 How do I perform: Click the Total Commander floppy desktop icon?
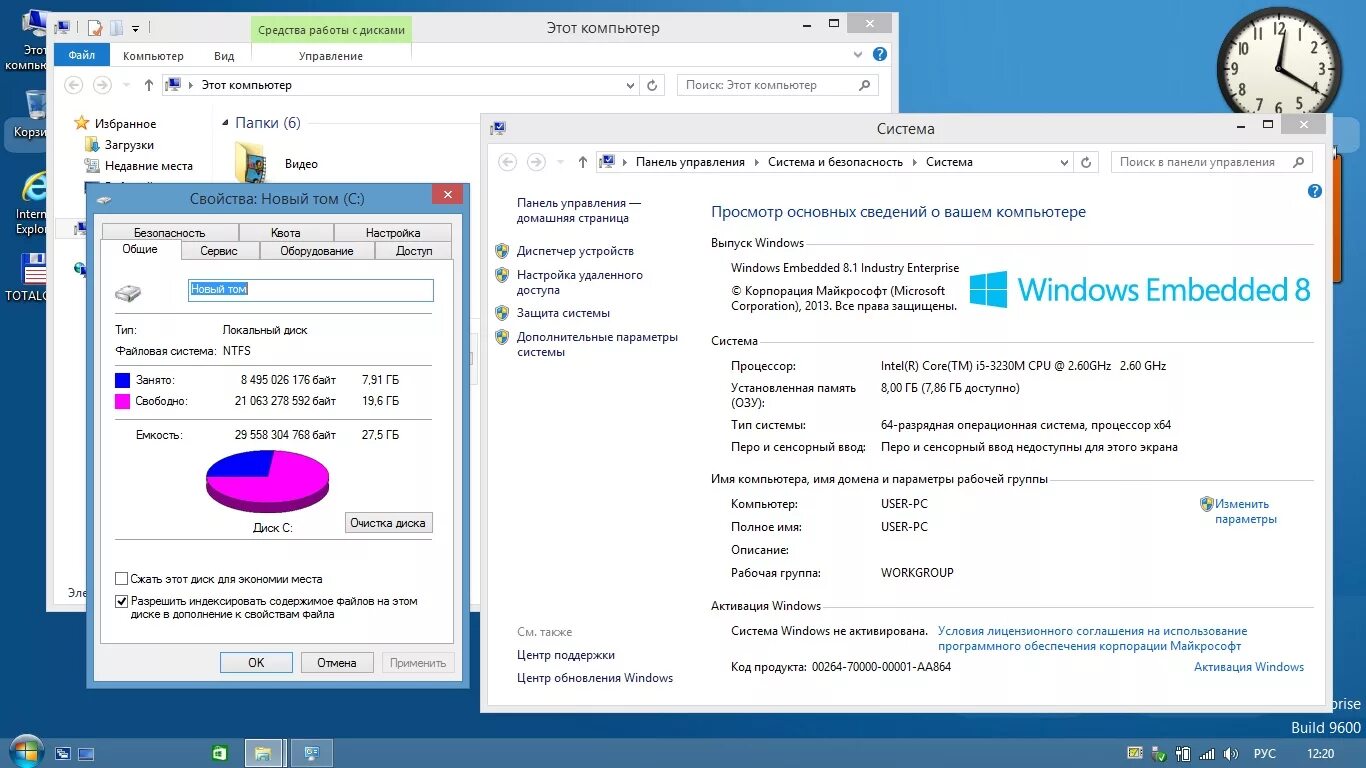pyautogui.click(x=33, y=270)
